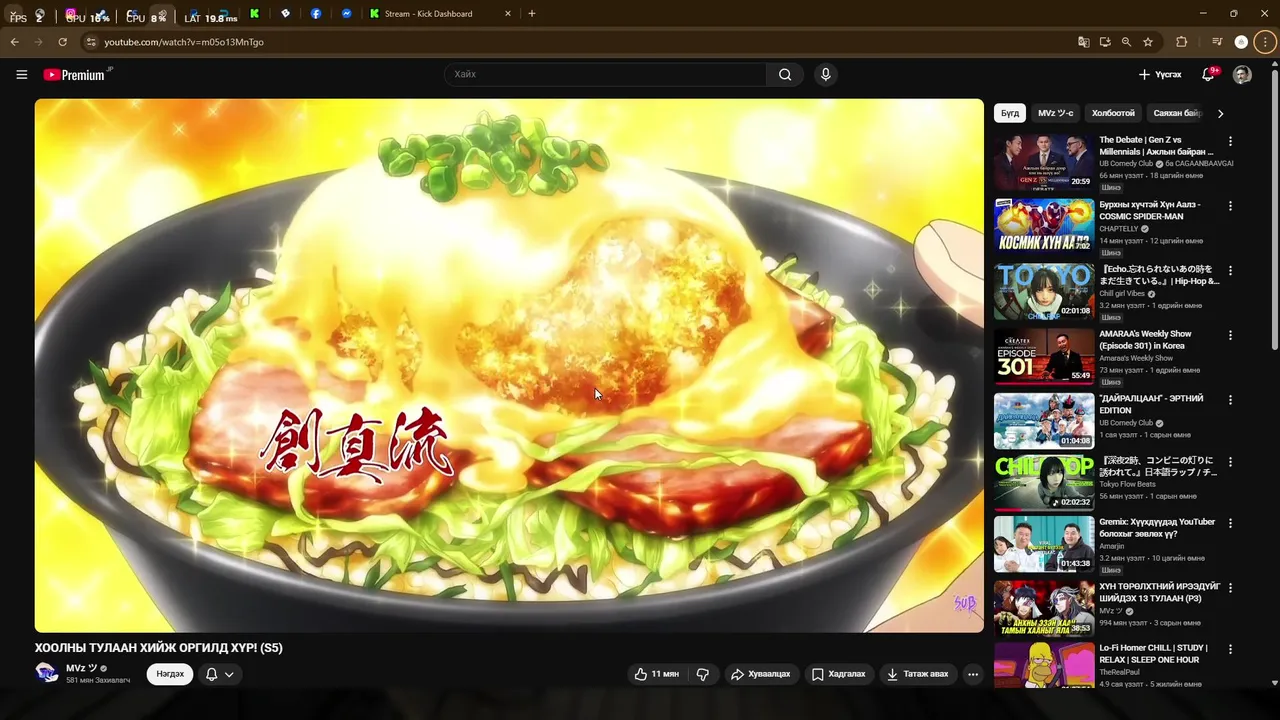The width and height of the screenshot is (1280, 720).
Task: Start voice search with microphone icon
Action: coord(825,74)
